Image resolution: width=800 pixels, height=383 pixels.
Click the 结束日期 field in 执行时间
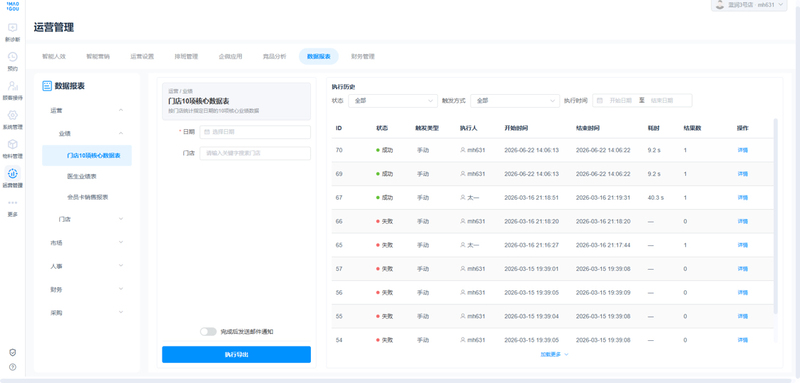pos(662,100)
